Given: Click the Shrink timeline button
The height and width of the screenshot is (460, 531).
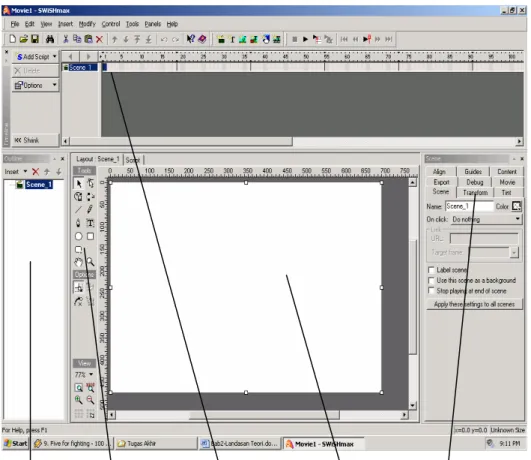Looking at the screenshot, I should click(35, 140).
